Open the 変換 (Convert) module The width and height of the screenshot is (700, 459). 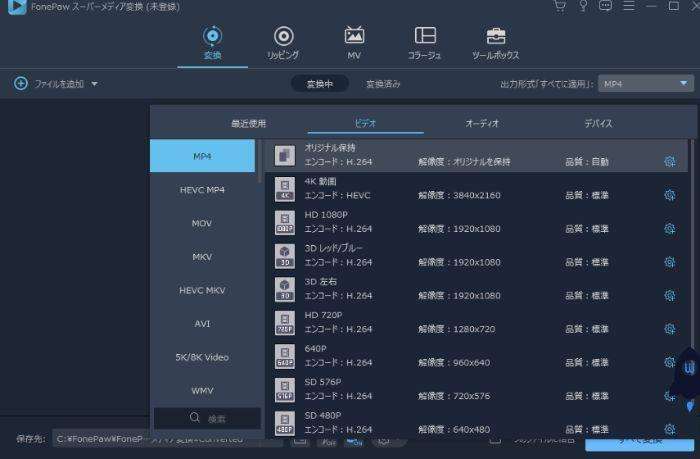coord(212,43)
